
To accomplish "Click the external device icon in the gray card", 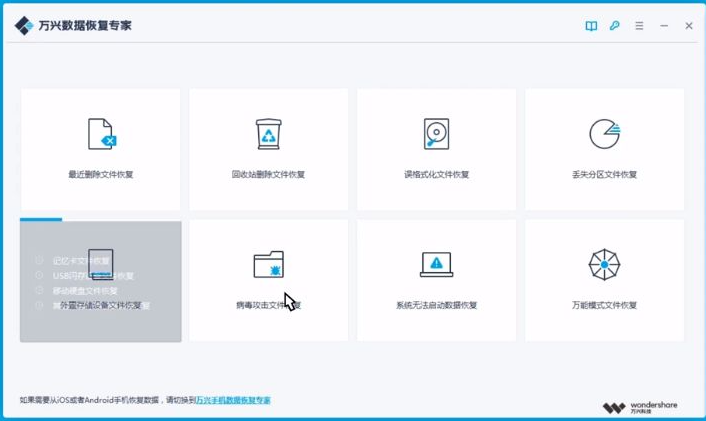I will (x=101, y=263).
